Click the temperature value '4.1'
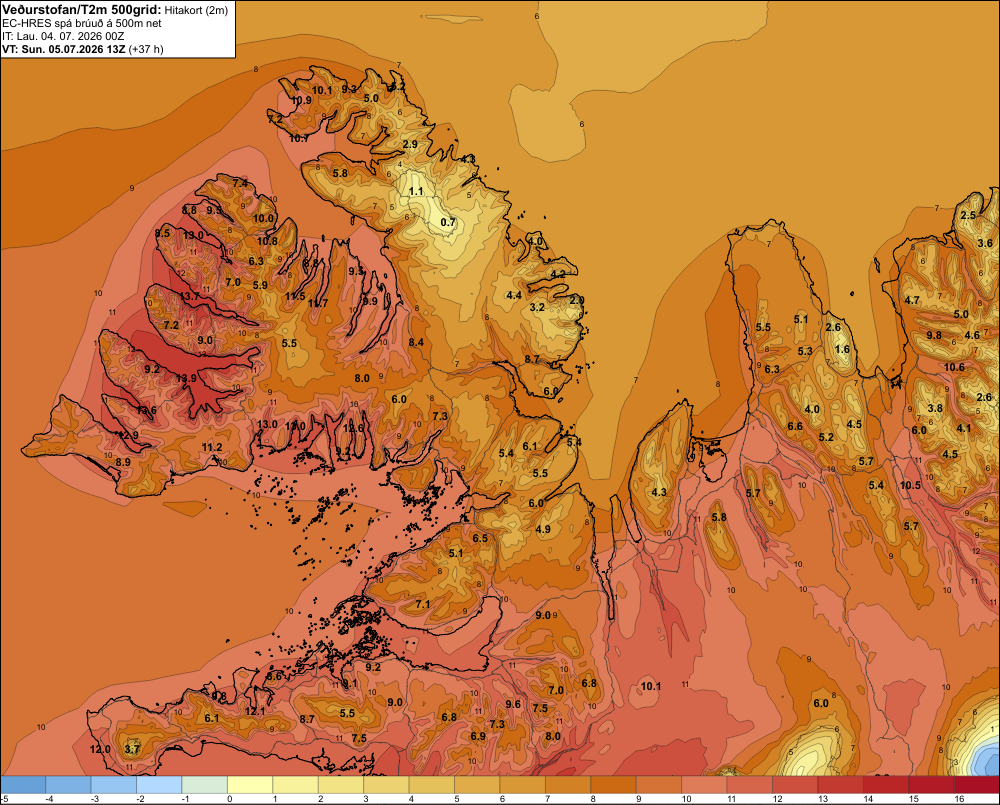The image size is (1000, 805). coord(964,429)
